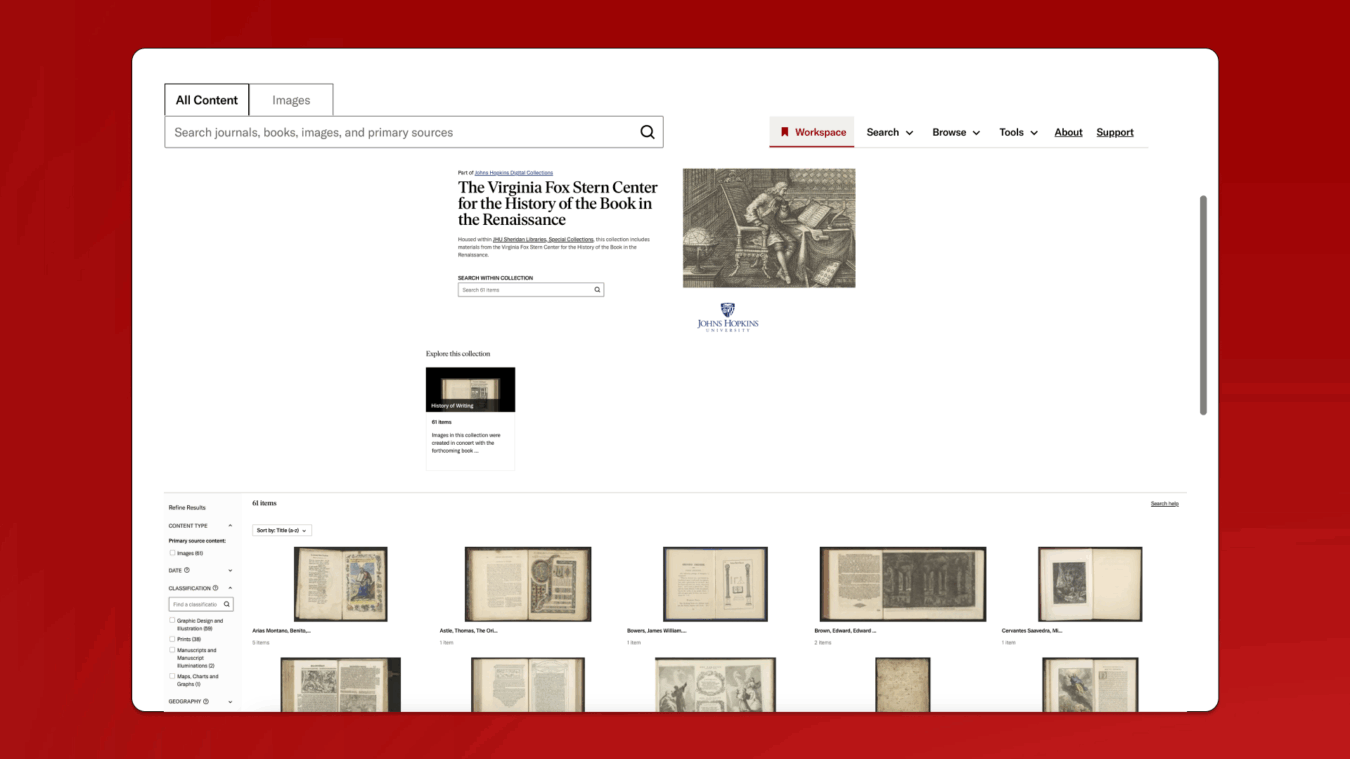Collapse the CONTENT TYPE section

point(230,526)
